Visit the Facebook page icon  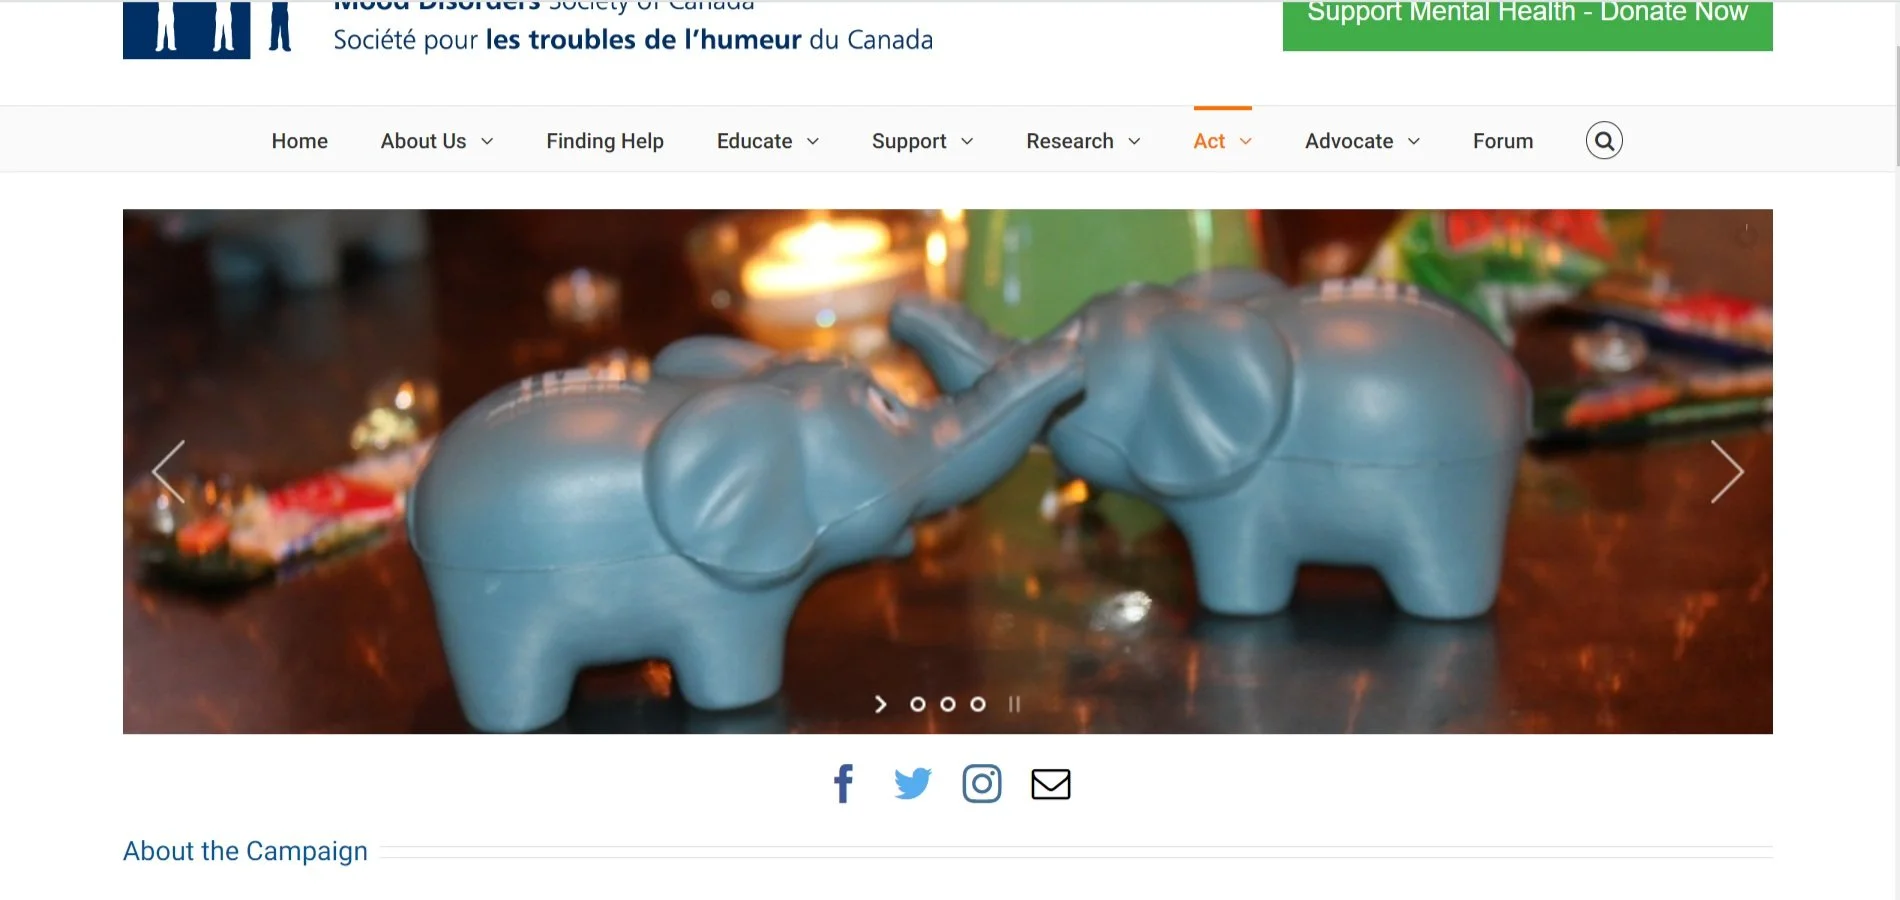pos(843,784)
